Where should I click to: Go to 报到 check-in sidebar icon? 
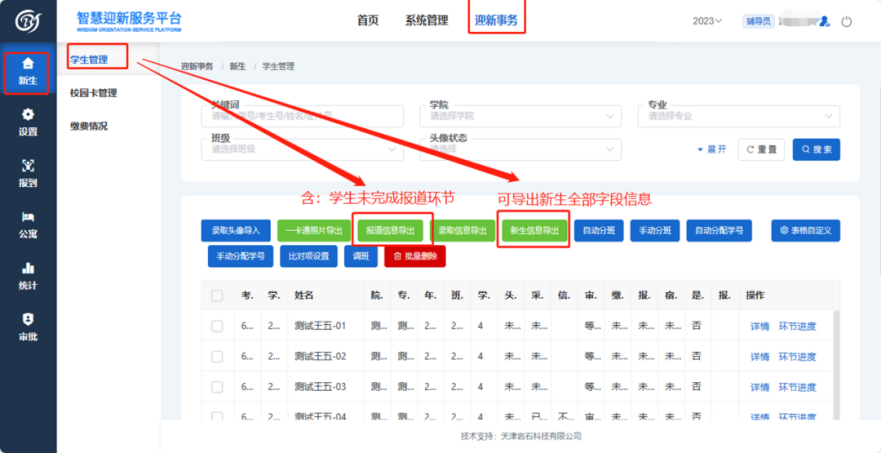pos(28,173)
